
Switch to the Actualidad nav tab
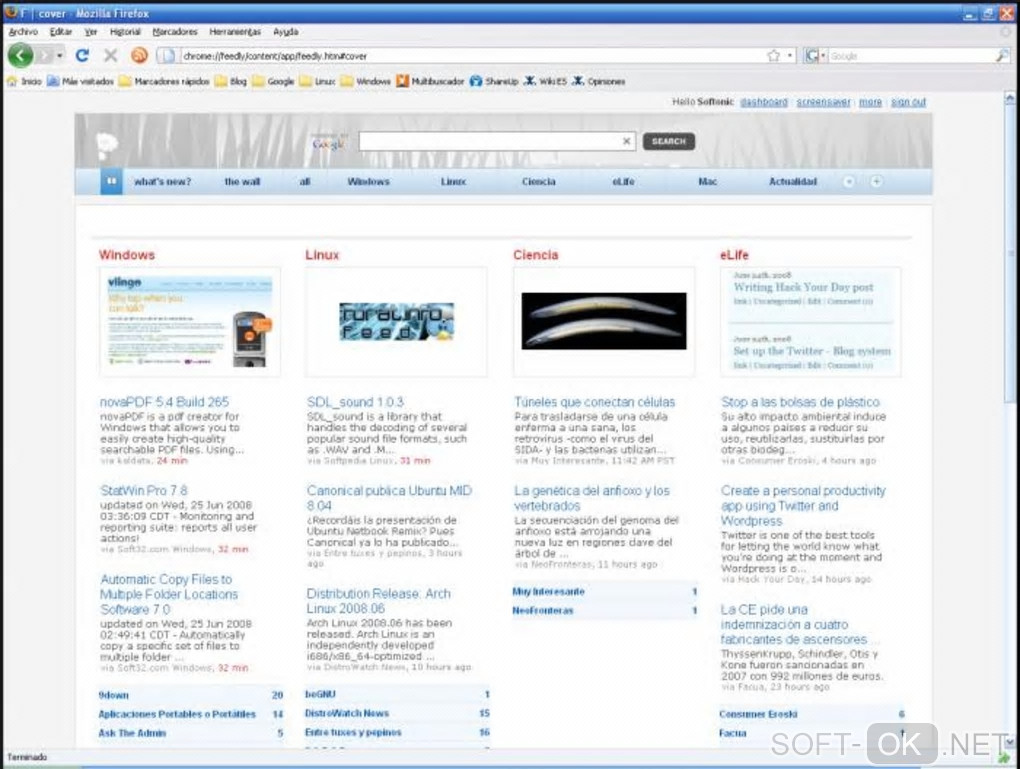(793, 182)
